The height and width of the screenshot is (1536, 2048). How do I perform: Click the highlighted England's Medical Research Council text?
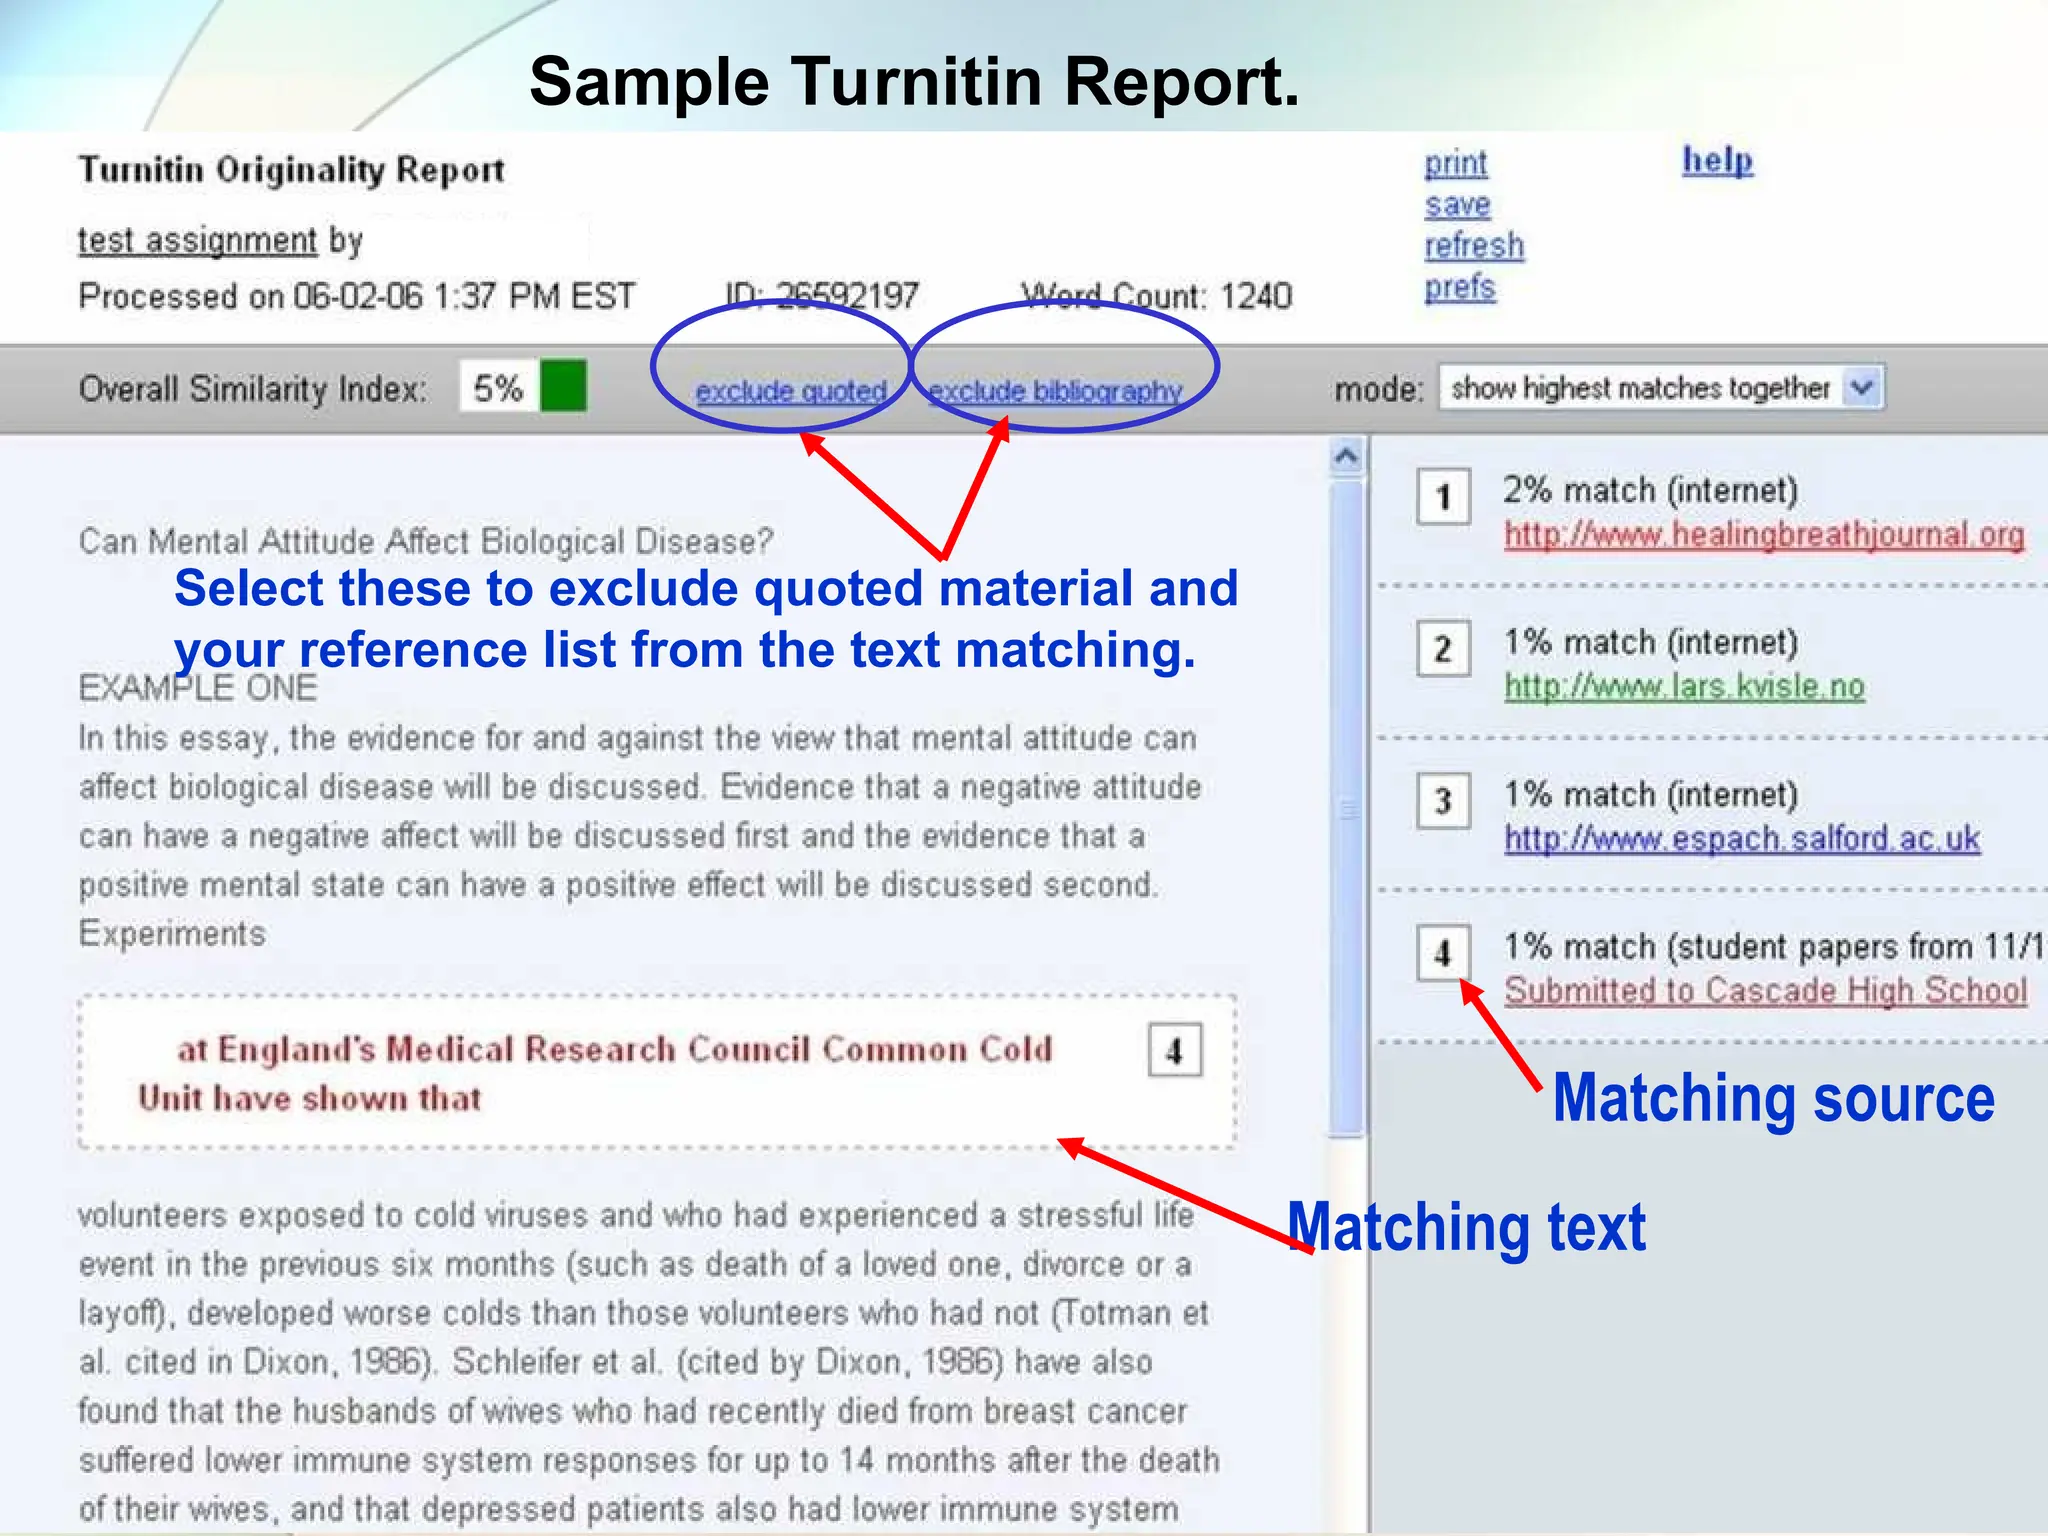tap(595, 1073)
